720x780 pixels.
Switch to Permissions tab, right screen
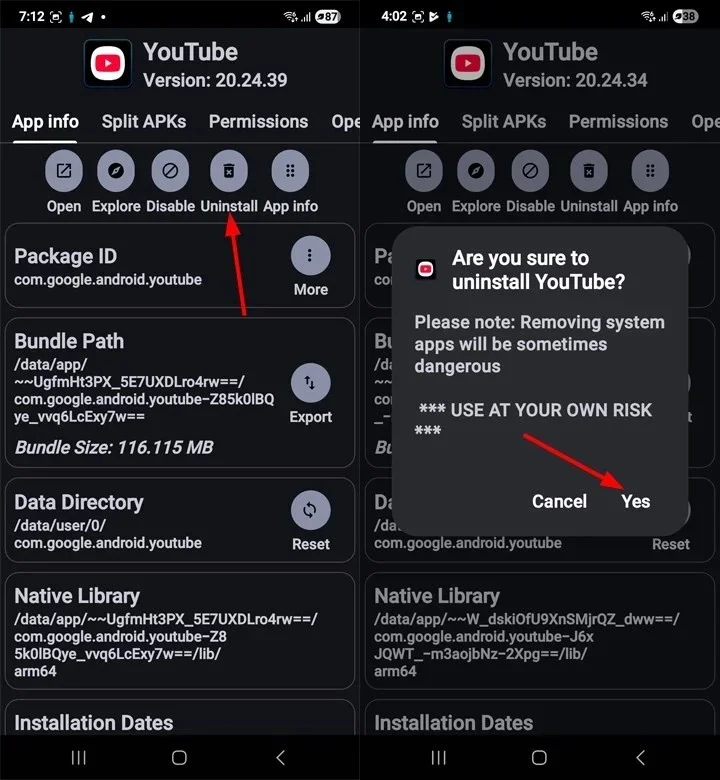618,122
